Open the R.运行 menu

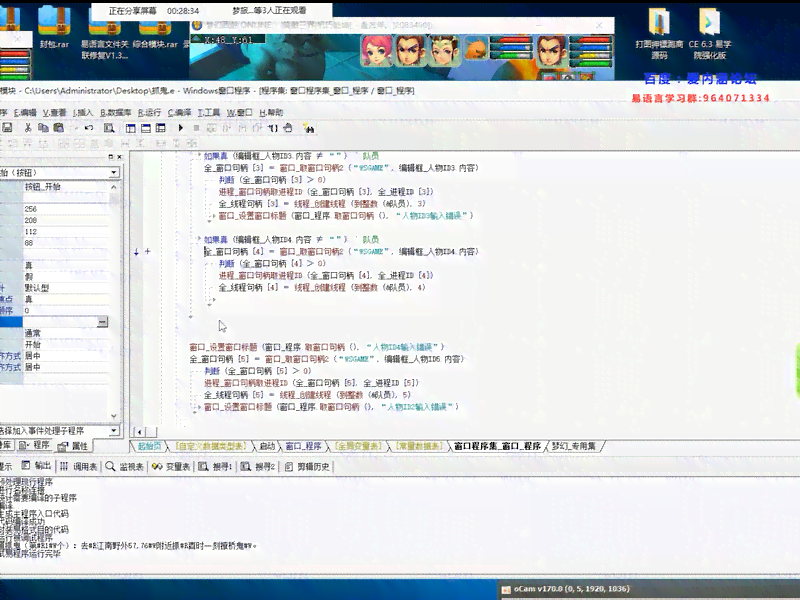tap(149, 112)
